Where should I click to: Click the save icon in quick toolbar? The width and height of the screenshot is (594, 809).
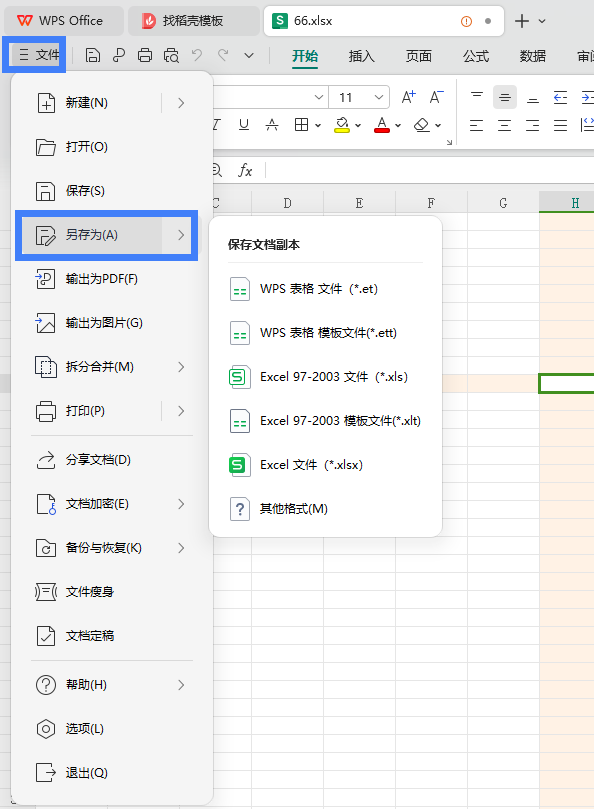point(92,55)
